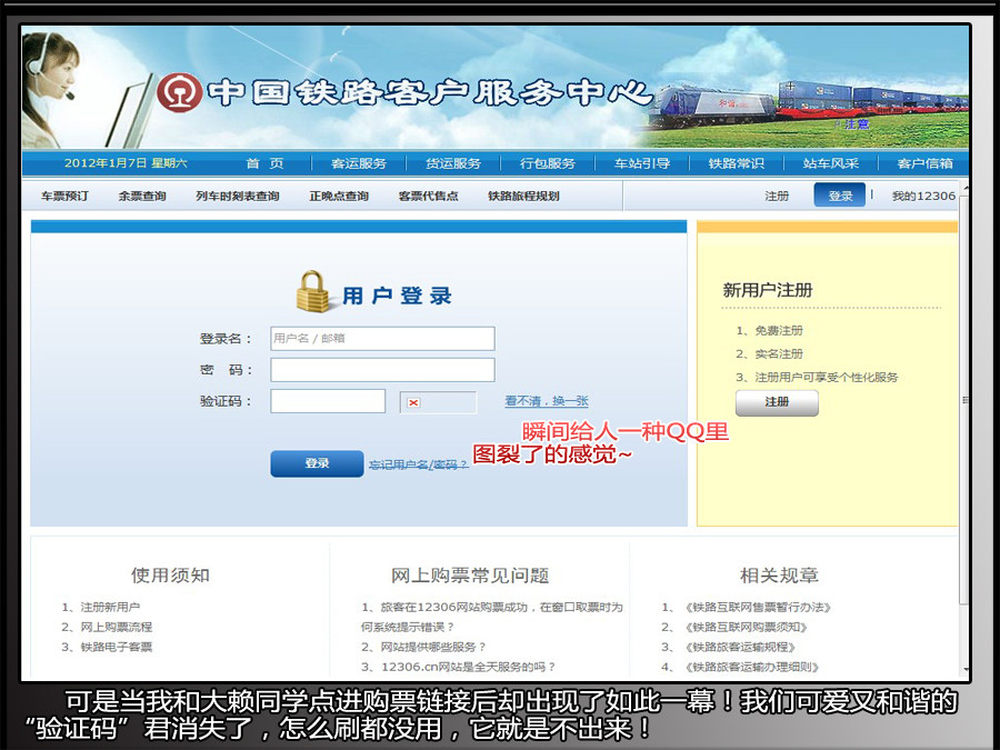Click the 新用户注册 panel heading
The width and height of the screenshot is (1000, 750).
pos(767,290)
